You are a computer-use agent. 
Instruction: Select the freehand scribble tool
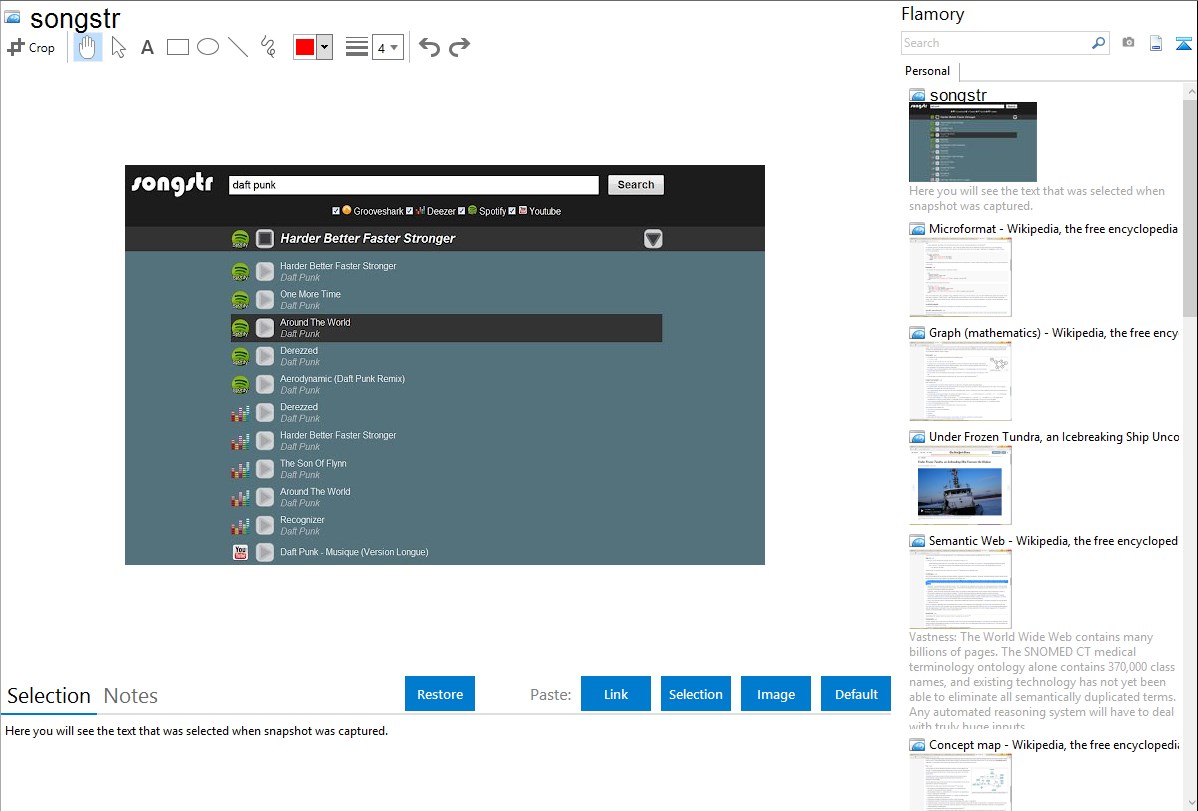coord(267,47)
